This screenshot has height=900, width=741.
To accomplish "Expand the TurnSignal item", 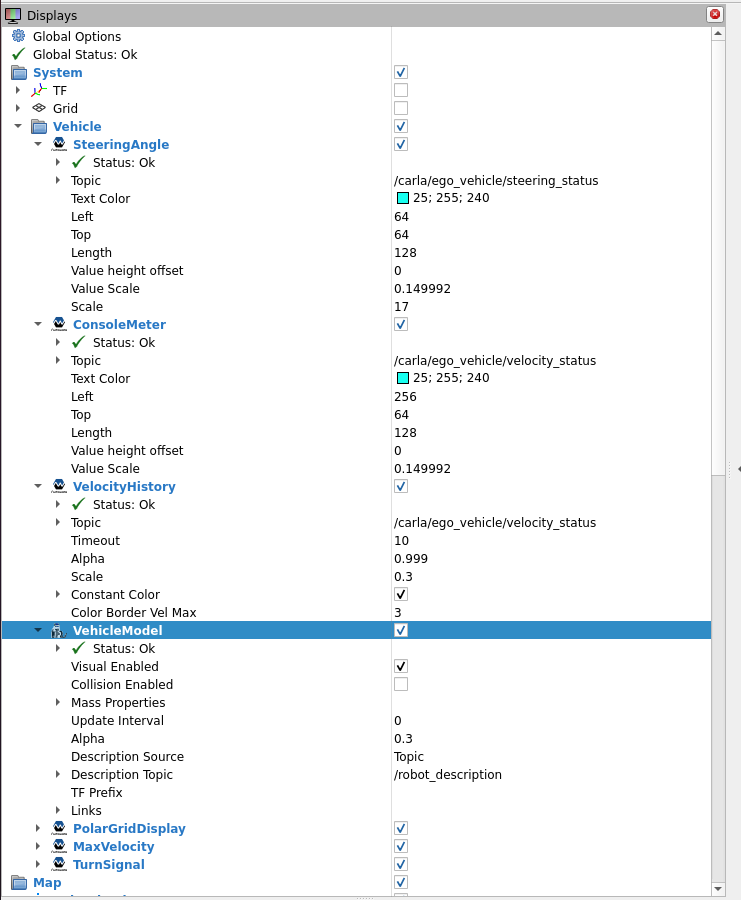I will [x=38, y=864].
